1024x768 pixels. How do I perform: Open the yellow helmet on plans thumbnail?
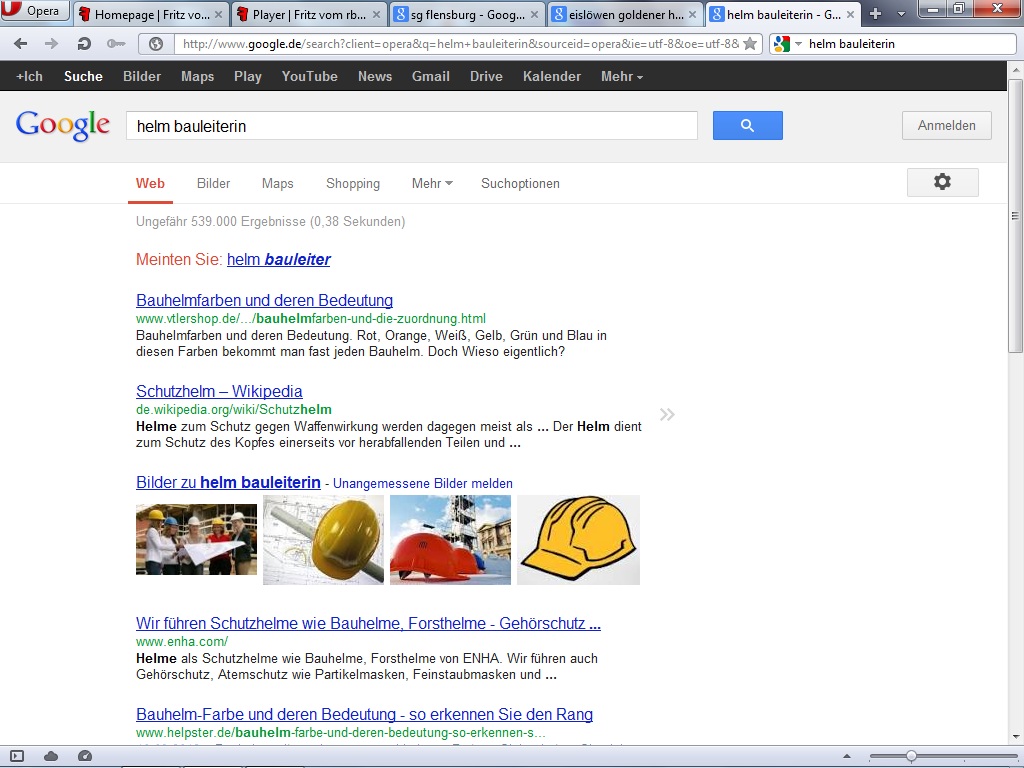point(323,539)
